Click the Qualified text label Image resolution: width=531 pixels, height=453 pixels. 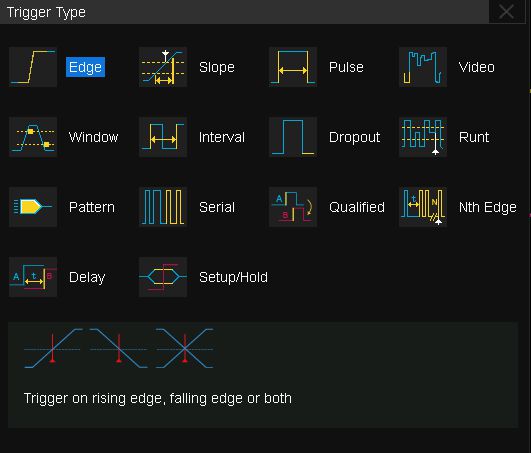[357, 207]
